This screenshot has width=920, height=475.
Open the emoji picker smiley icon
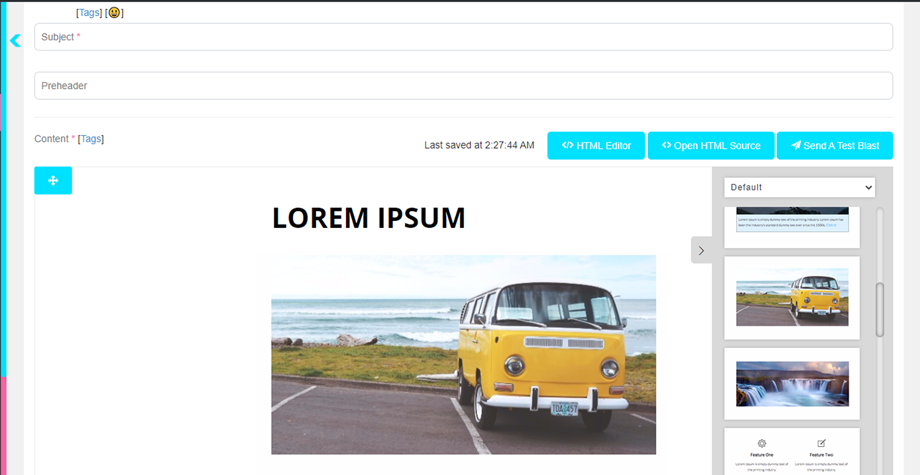114,13
